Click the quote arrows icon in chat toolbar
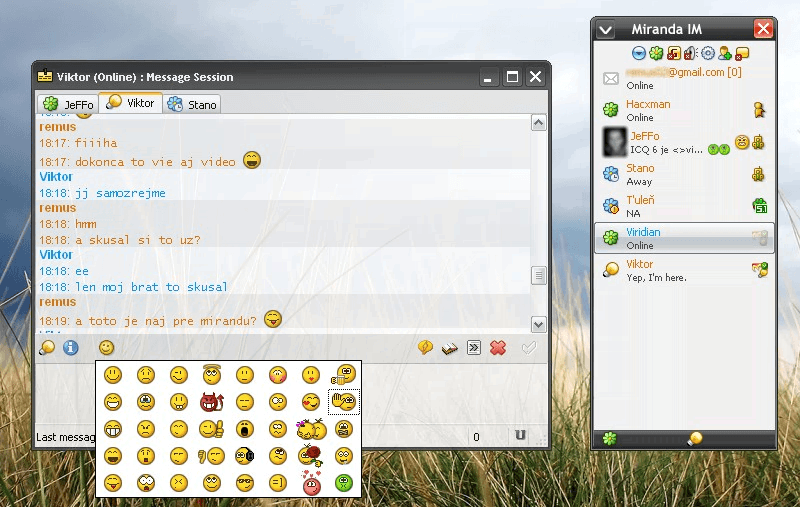 tap(474, 348)
